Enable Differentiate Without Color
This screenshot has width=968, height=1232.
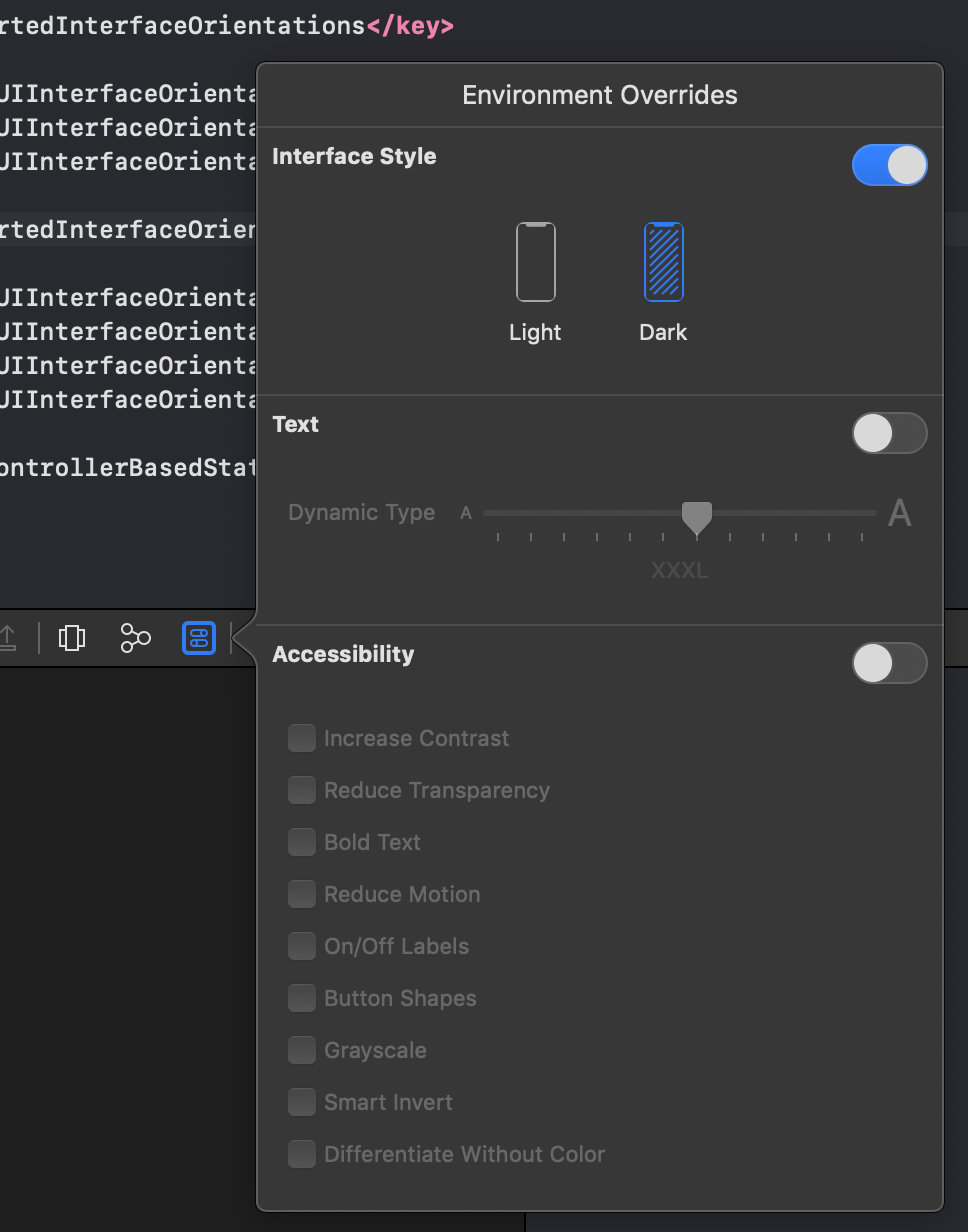(301, 1154)
